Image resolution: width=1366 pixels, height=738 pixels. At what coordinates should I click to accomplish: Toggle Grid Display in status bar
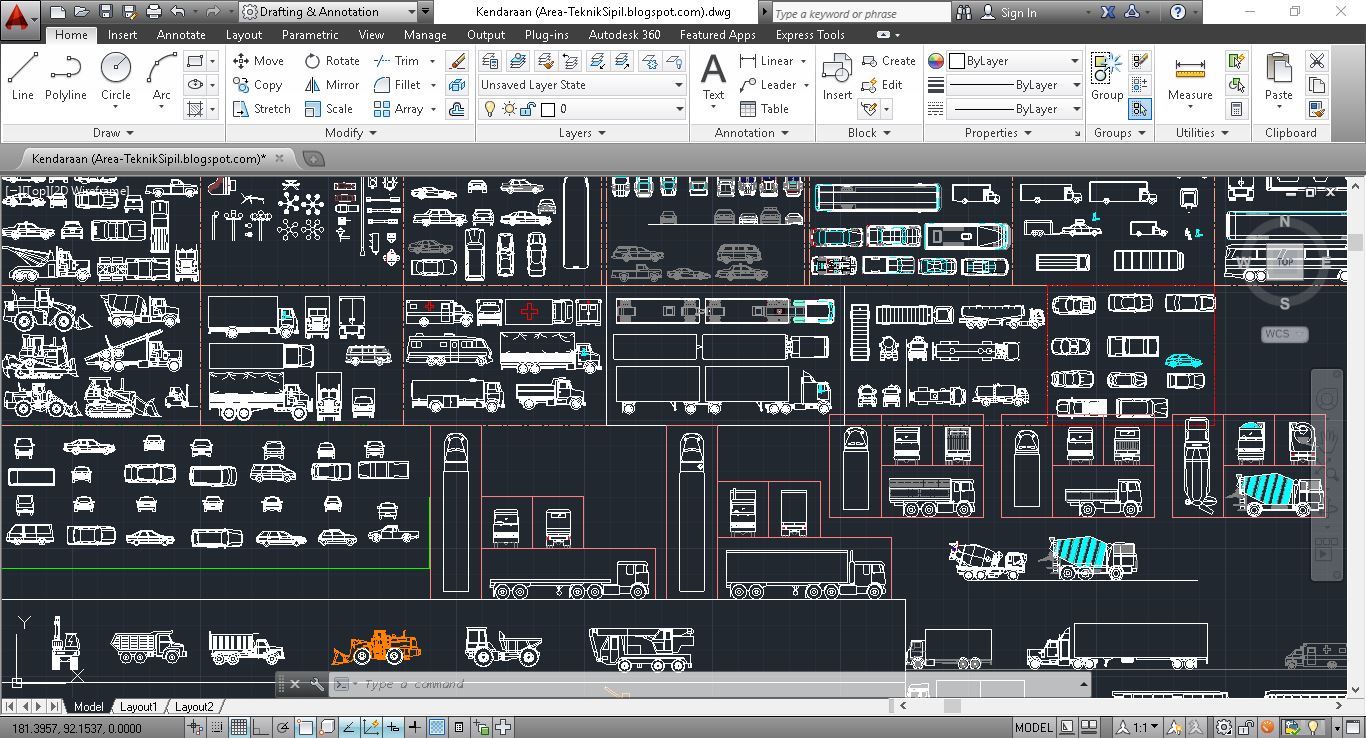238,728
